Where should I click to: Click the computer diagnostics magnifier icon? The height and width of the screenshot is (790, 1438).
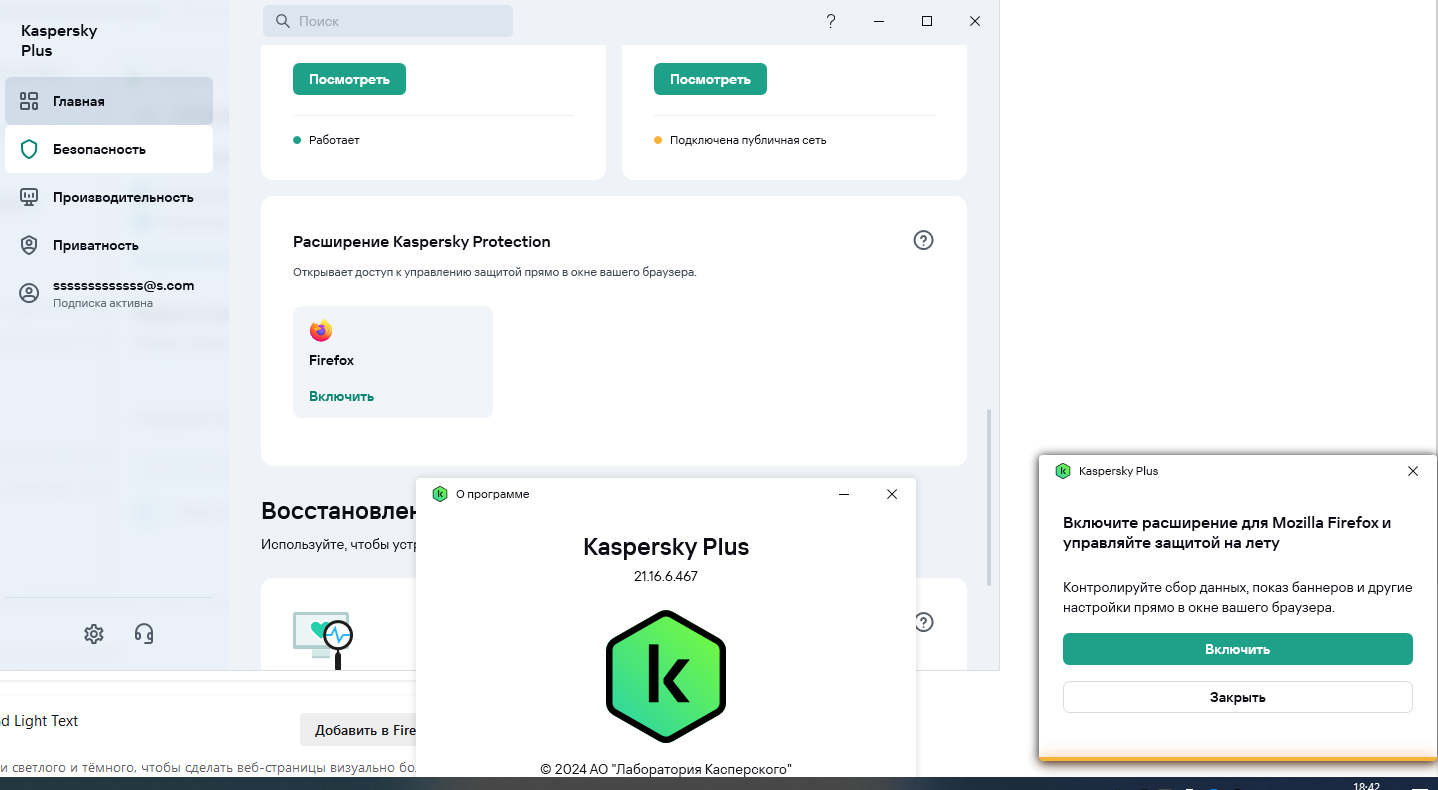pyautogui.click(x=324, y=640)
